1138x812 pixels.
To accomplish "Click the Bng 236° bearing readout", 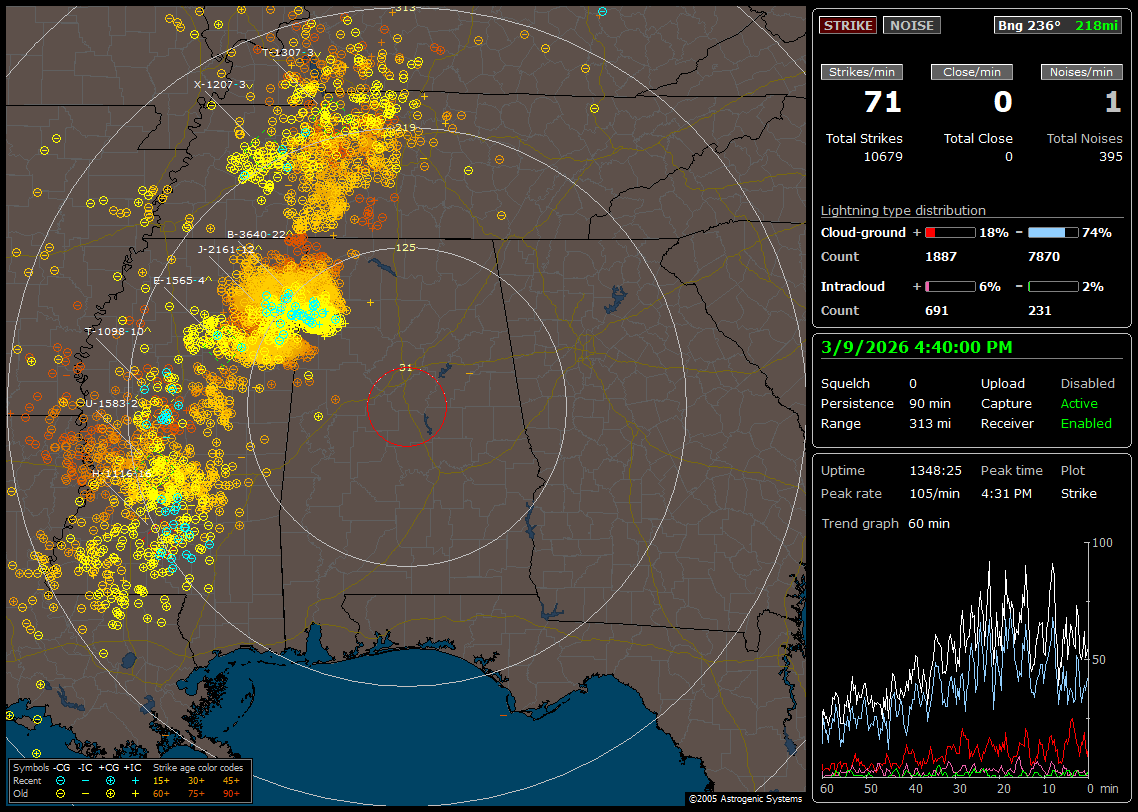I will [1028, 25].
